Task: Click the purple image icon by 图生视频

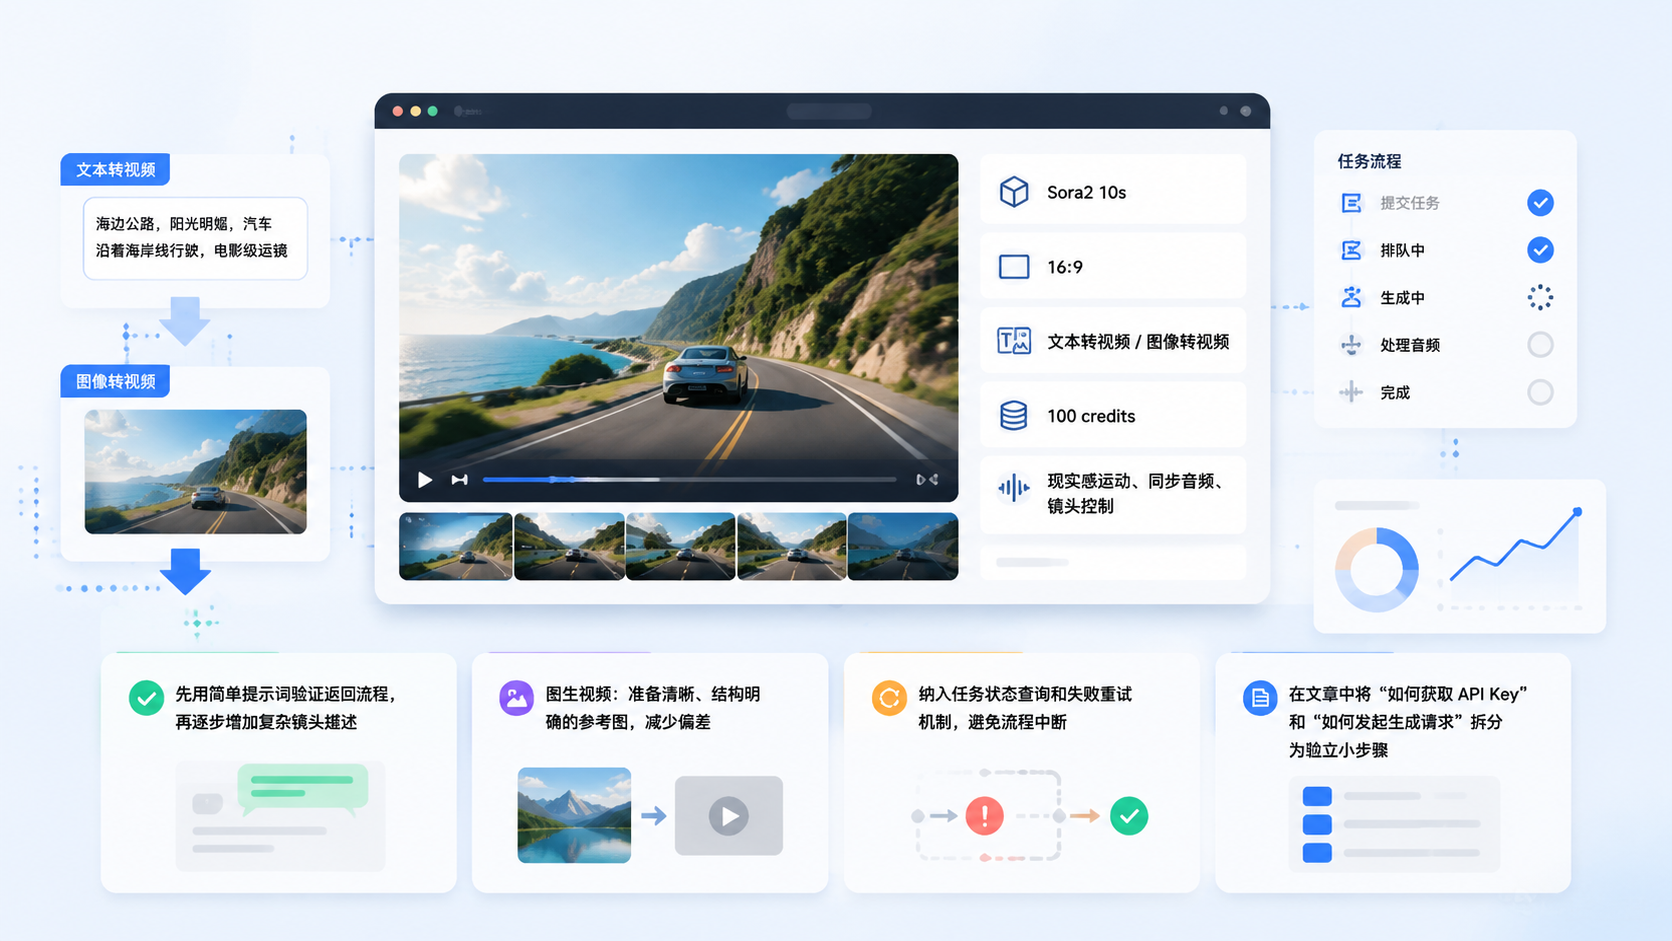Action: click(x=516, y=697)
